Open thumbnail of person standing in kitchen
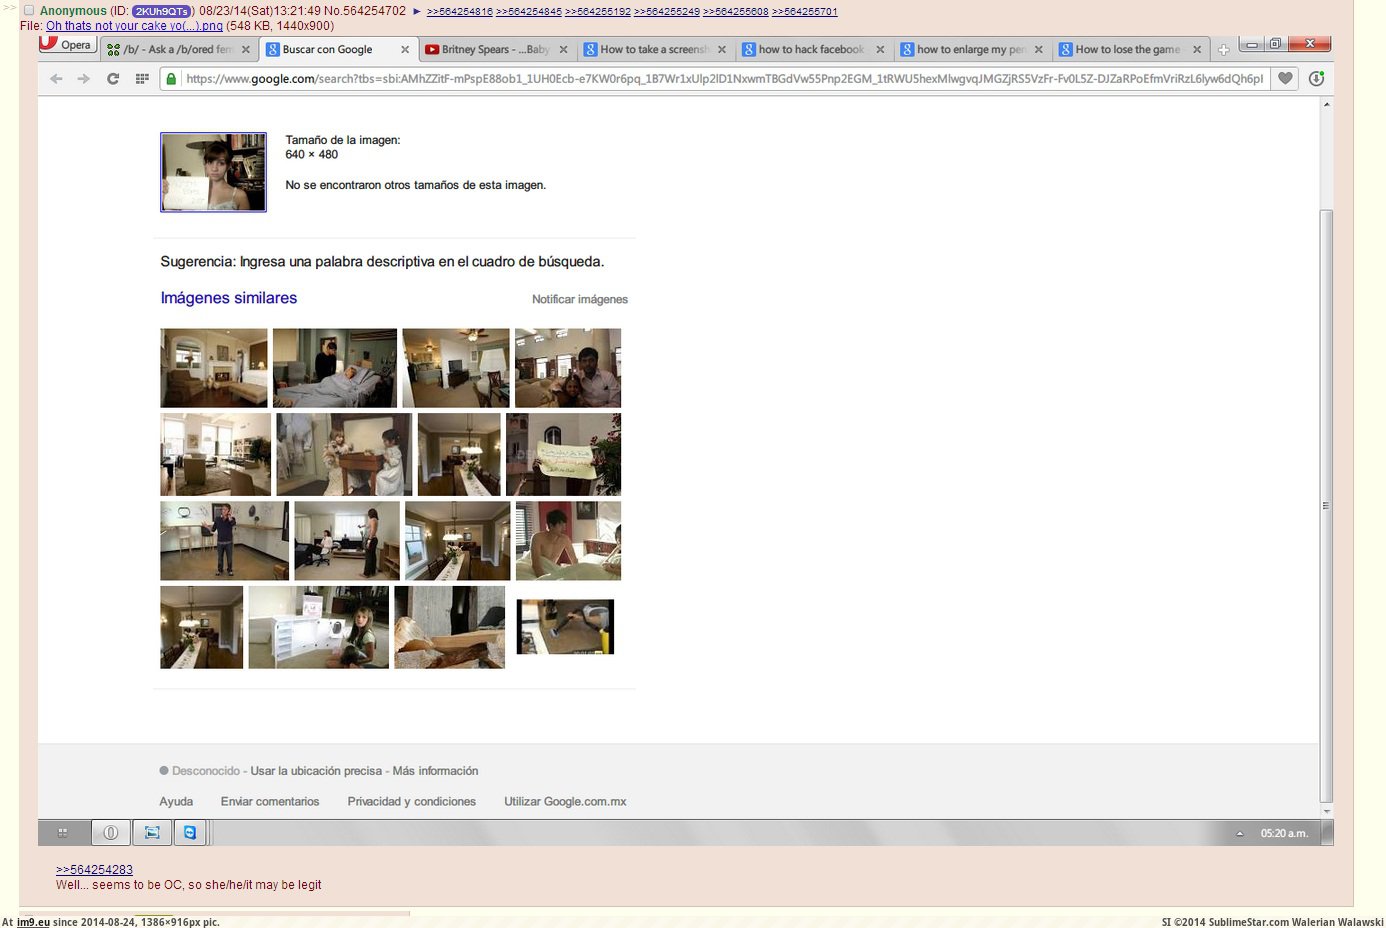This screenshot has width=1386, height=928. coord(224,541)
